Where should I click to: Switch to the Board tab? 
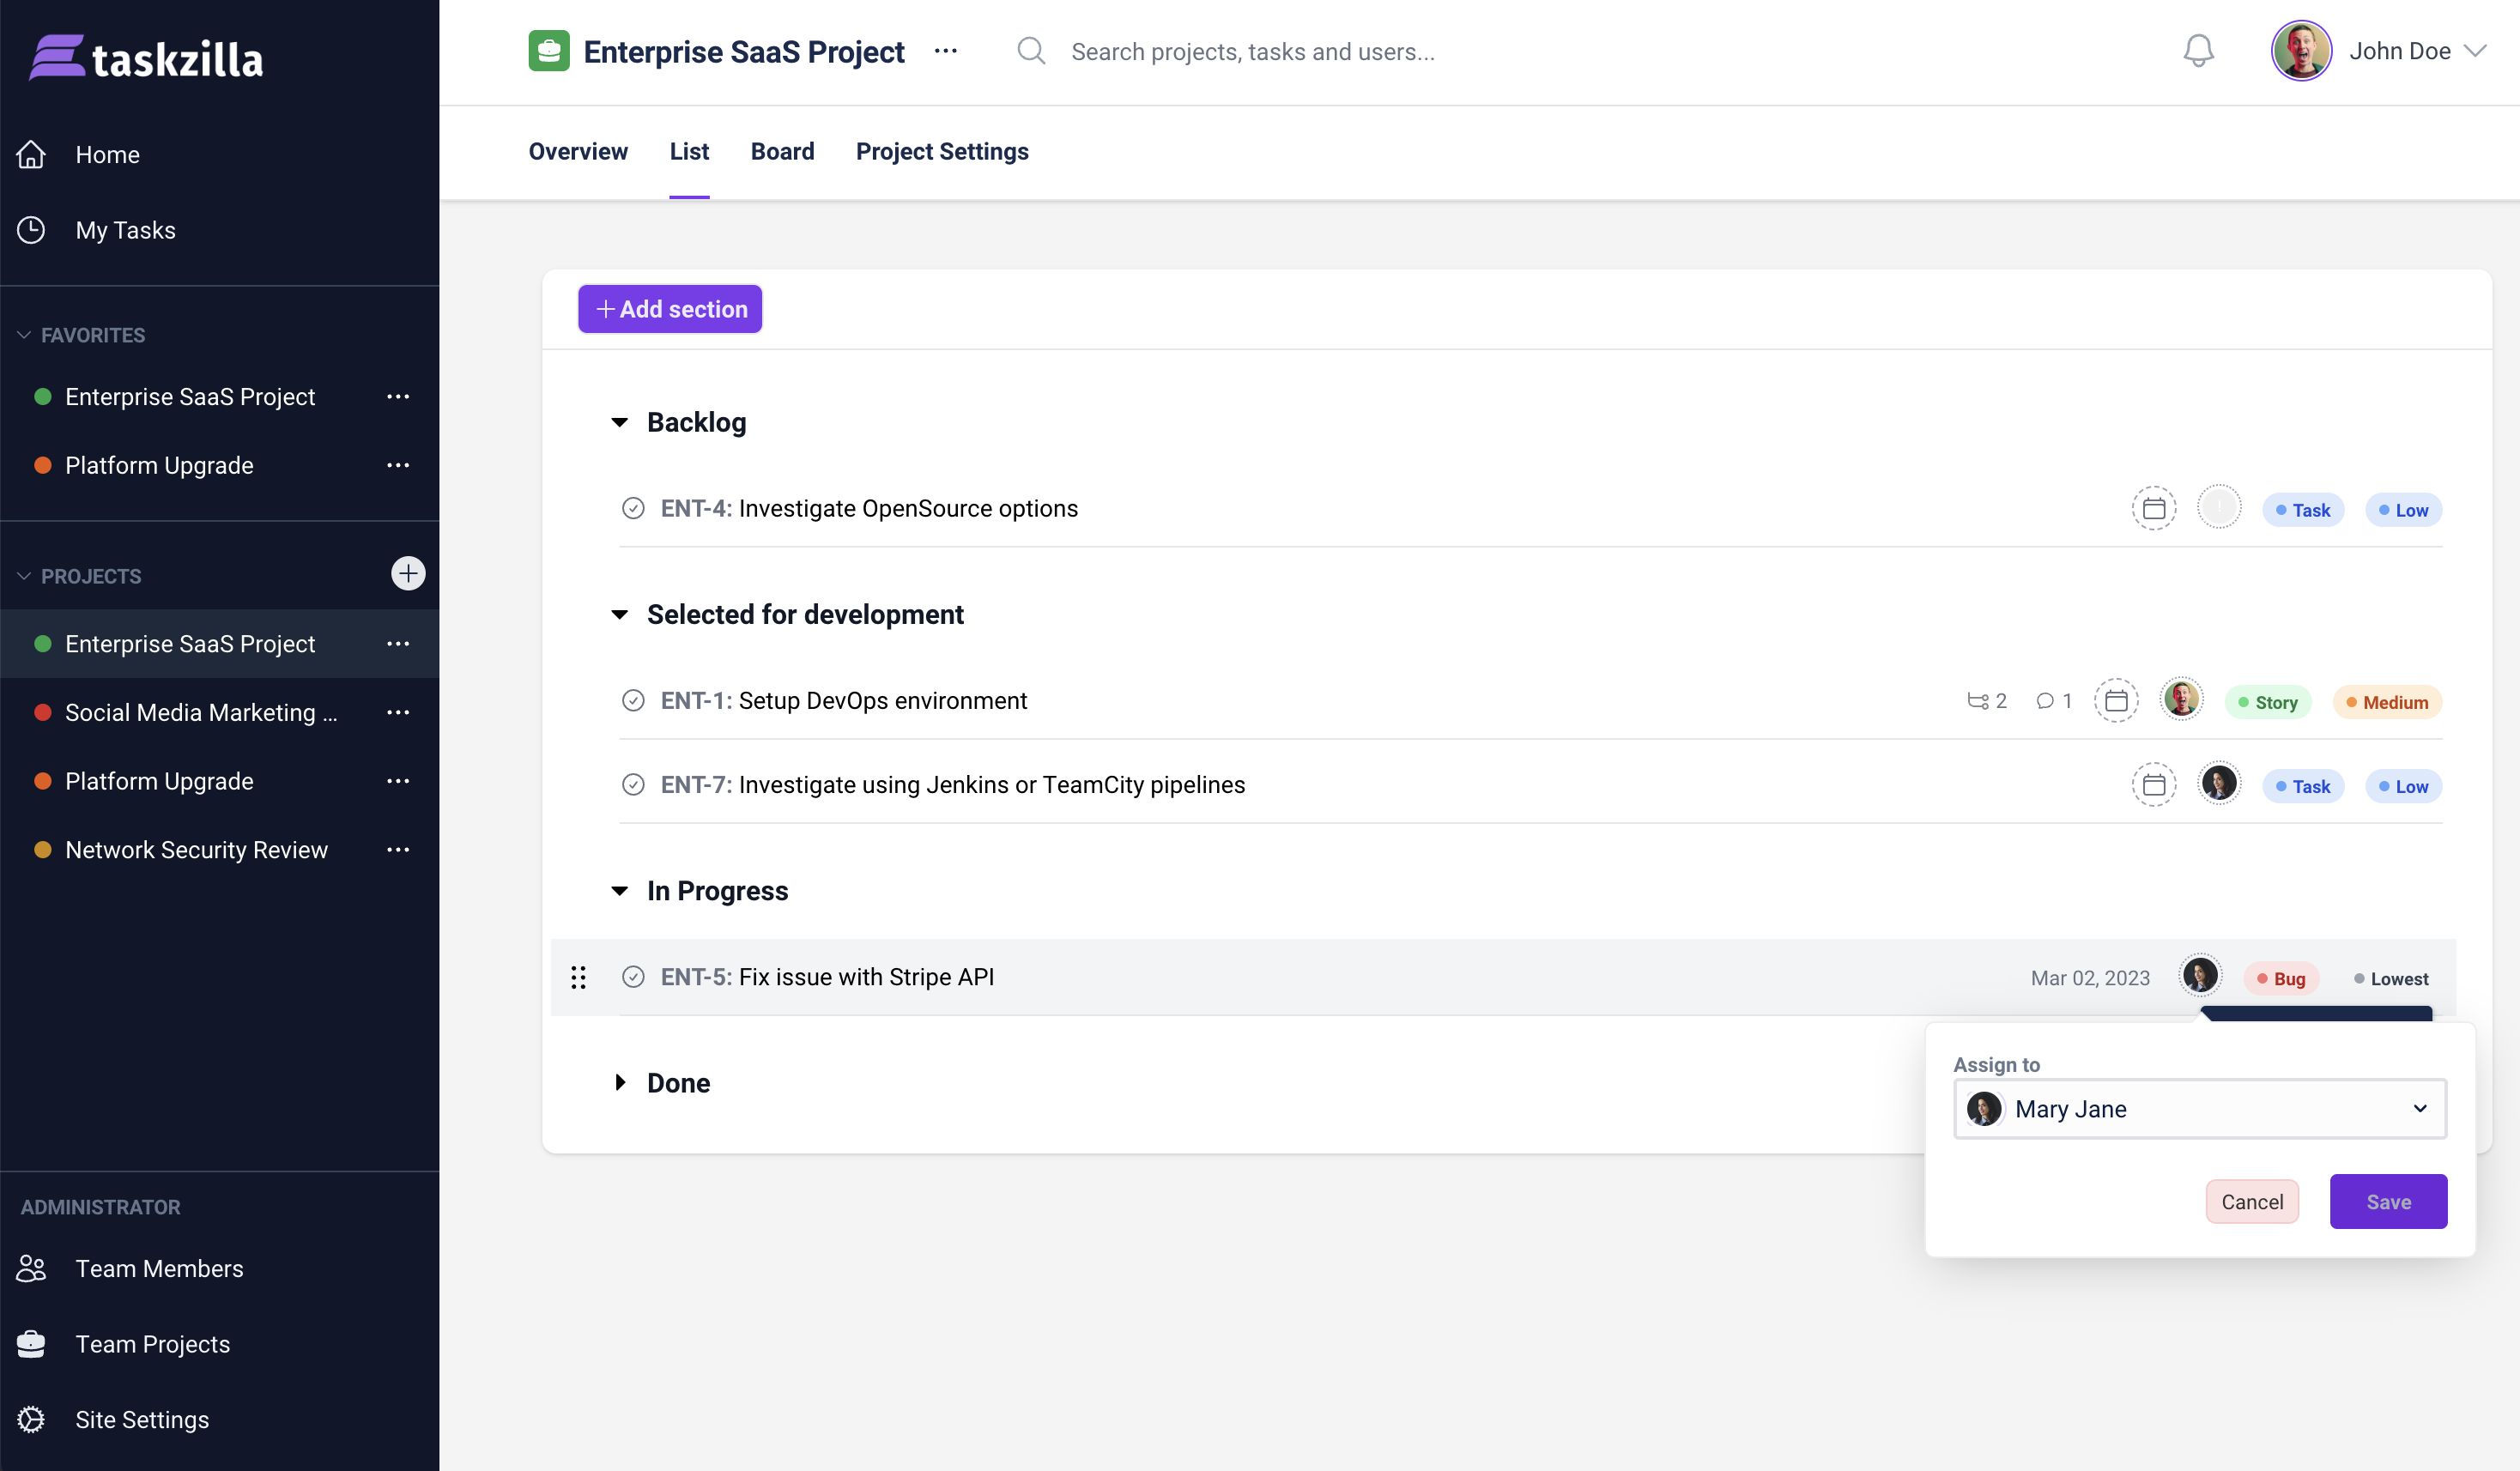point(782,152)
